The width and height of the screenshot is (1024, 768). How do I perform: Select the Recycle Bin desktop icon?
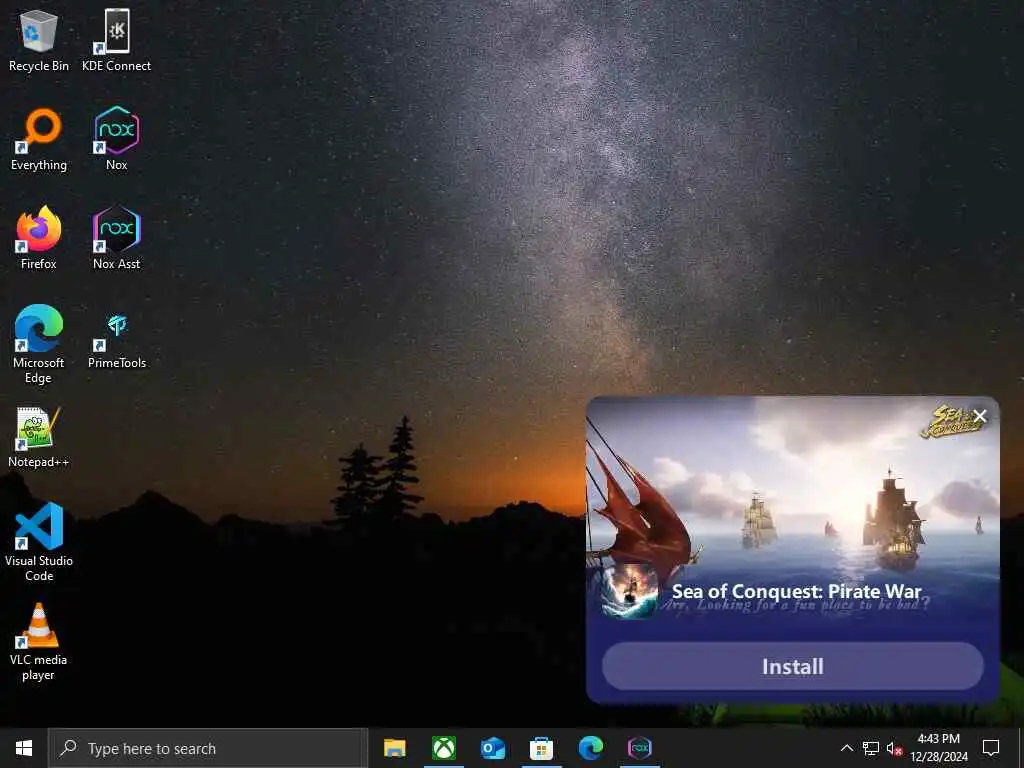tap(39, 41)
